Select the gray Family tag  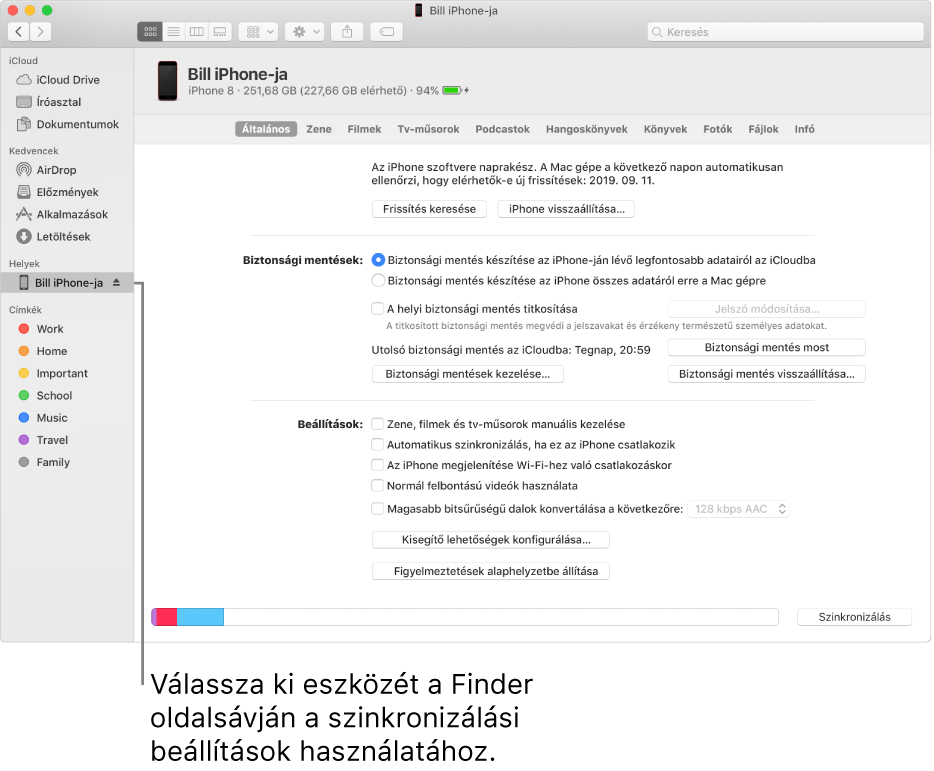[x=67, y=462]
